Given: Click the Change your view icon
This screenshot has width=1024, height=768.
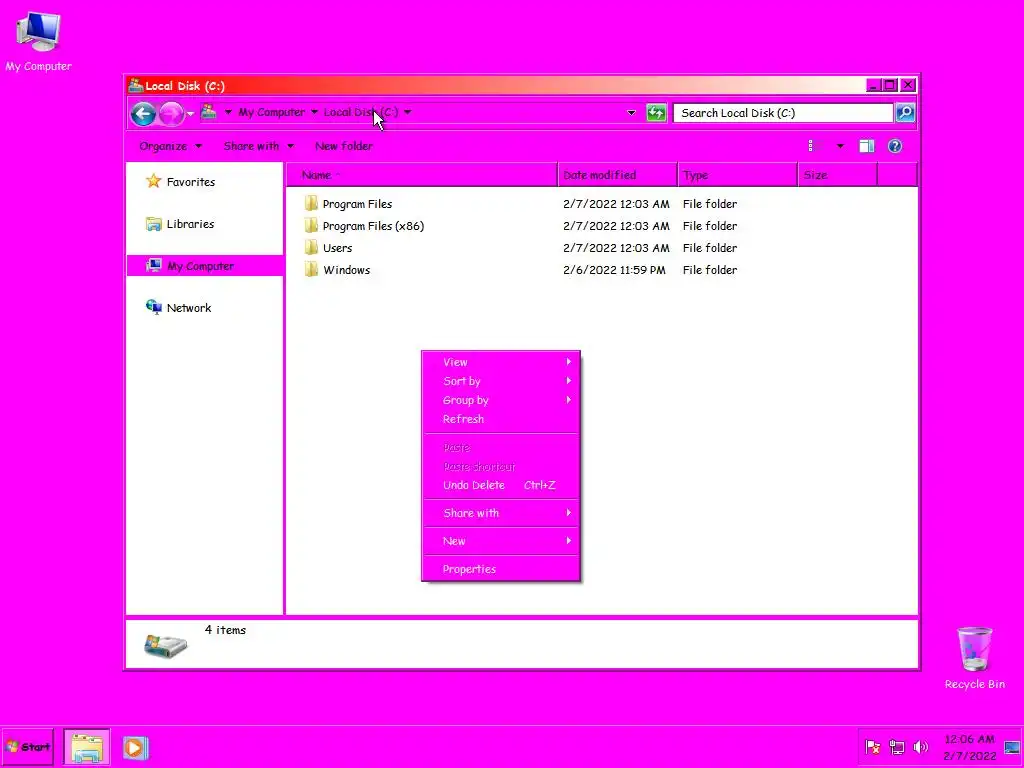Looking at the screenshot, I should coord(814,146).
